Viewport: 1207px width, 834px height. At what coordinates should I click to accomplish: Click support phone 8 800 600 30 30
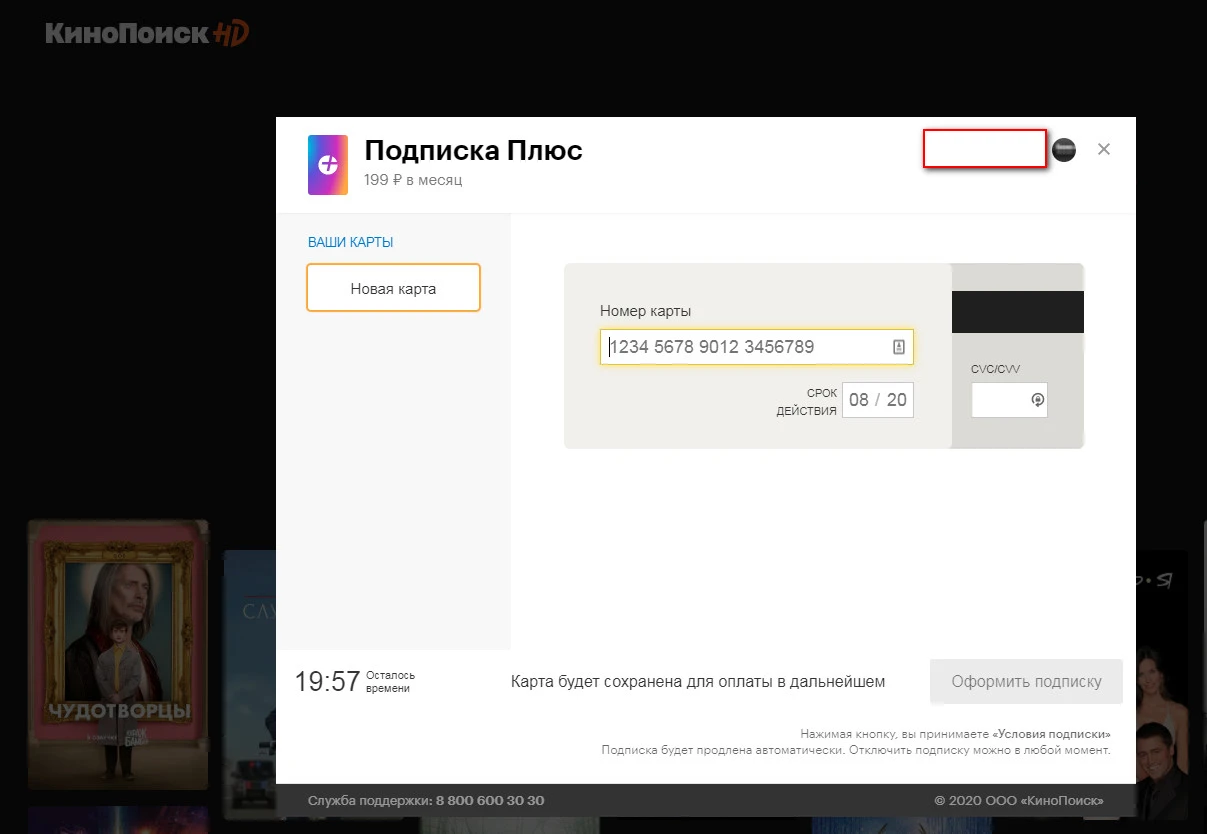click(x=490, y=801)
